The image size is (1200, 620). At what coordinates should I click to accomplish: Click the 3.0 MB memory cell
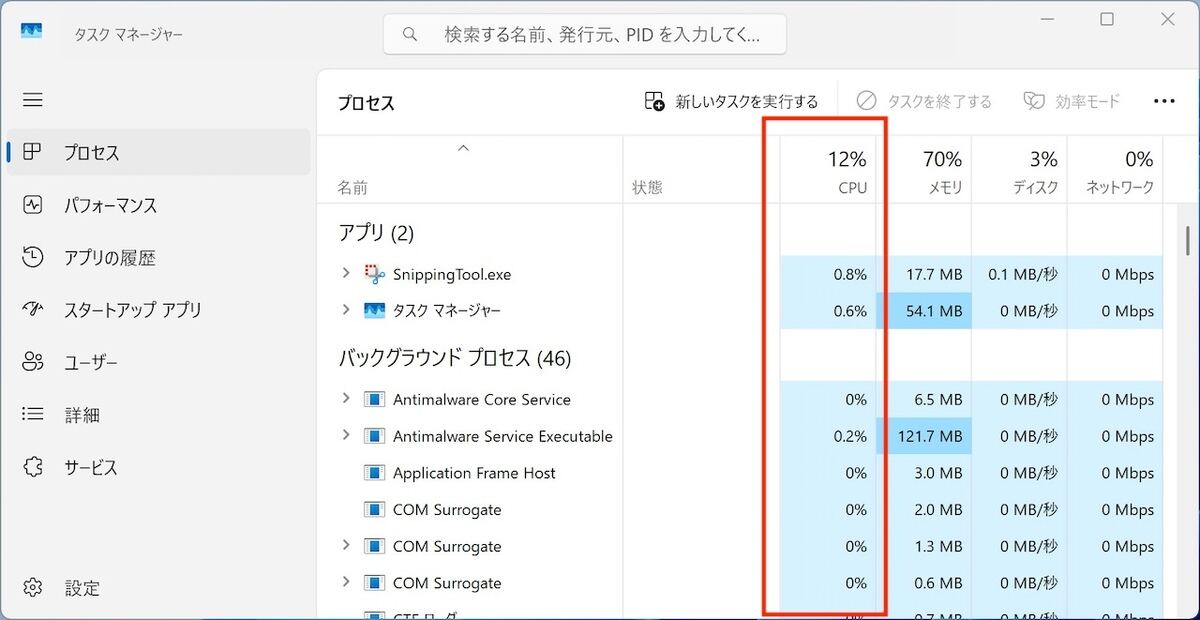[923, 473]
